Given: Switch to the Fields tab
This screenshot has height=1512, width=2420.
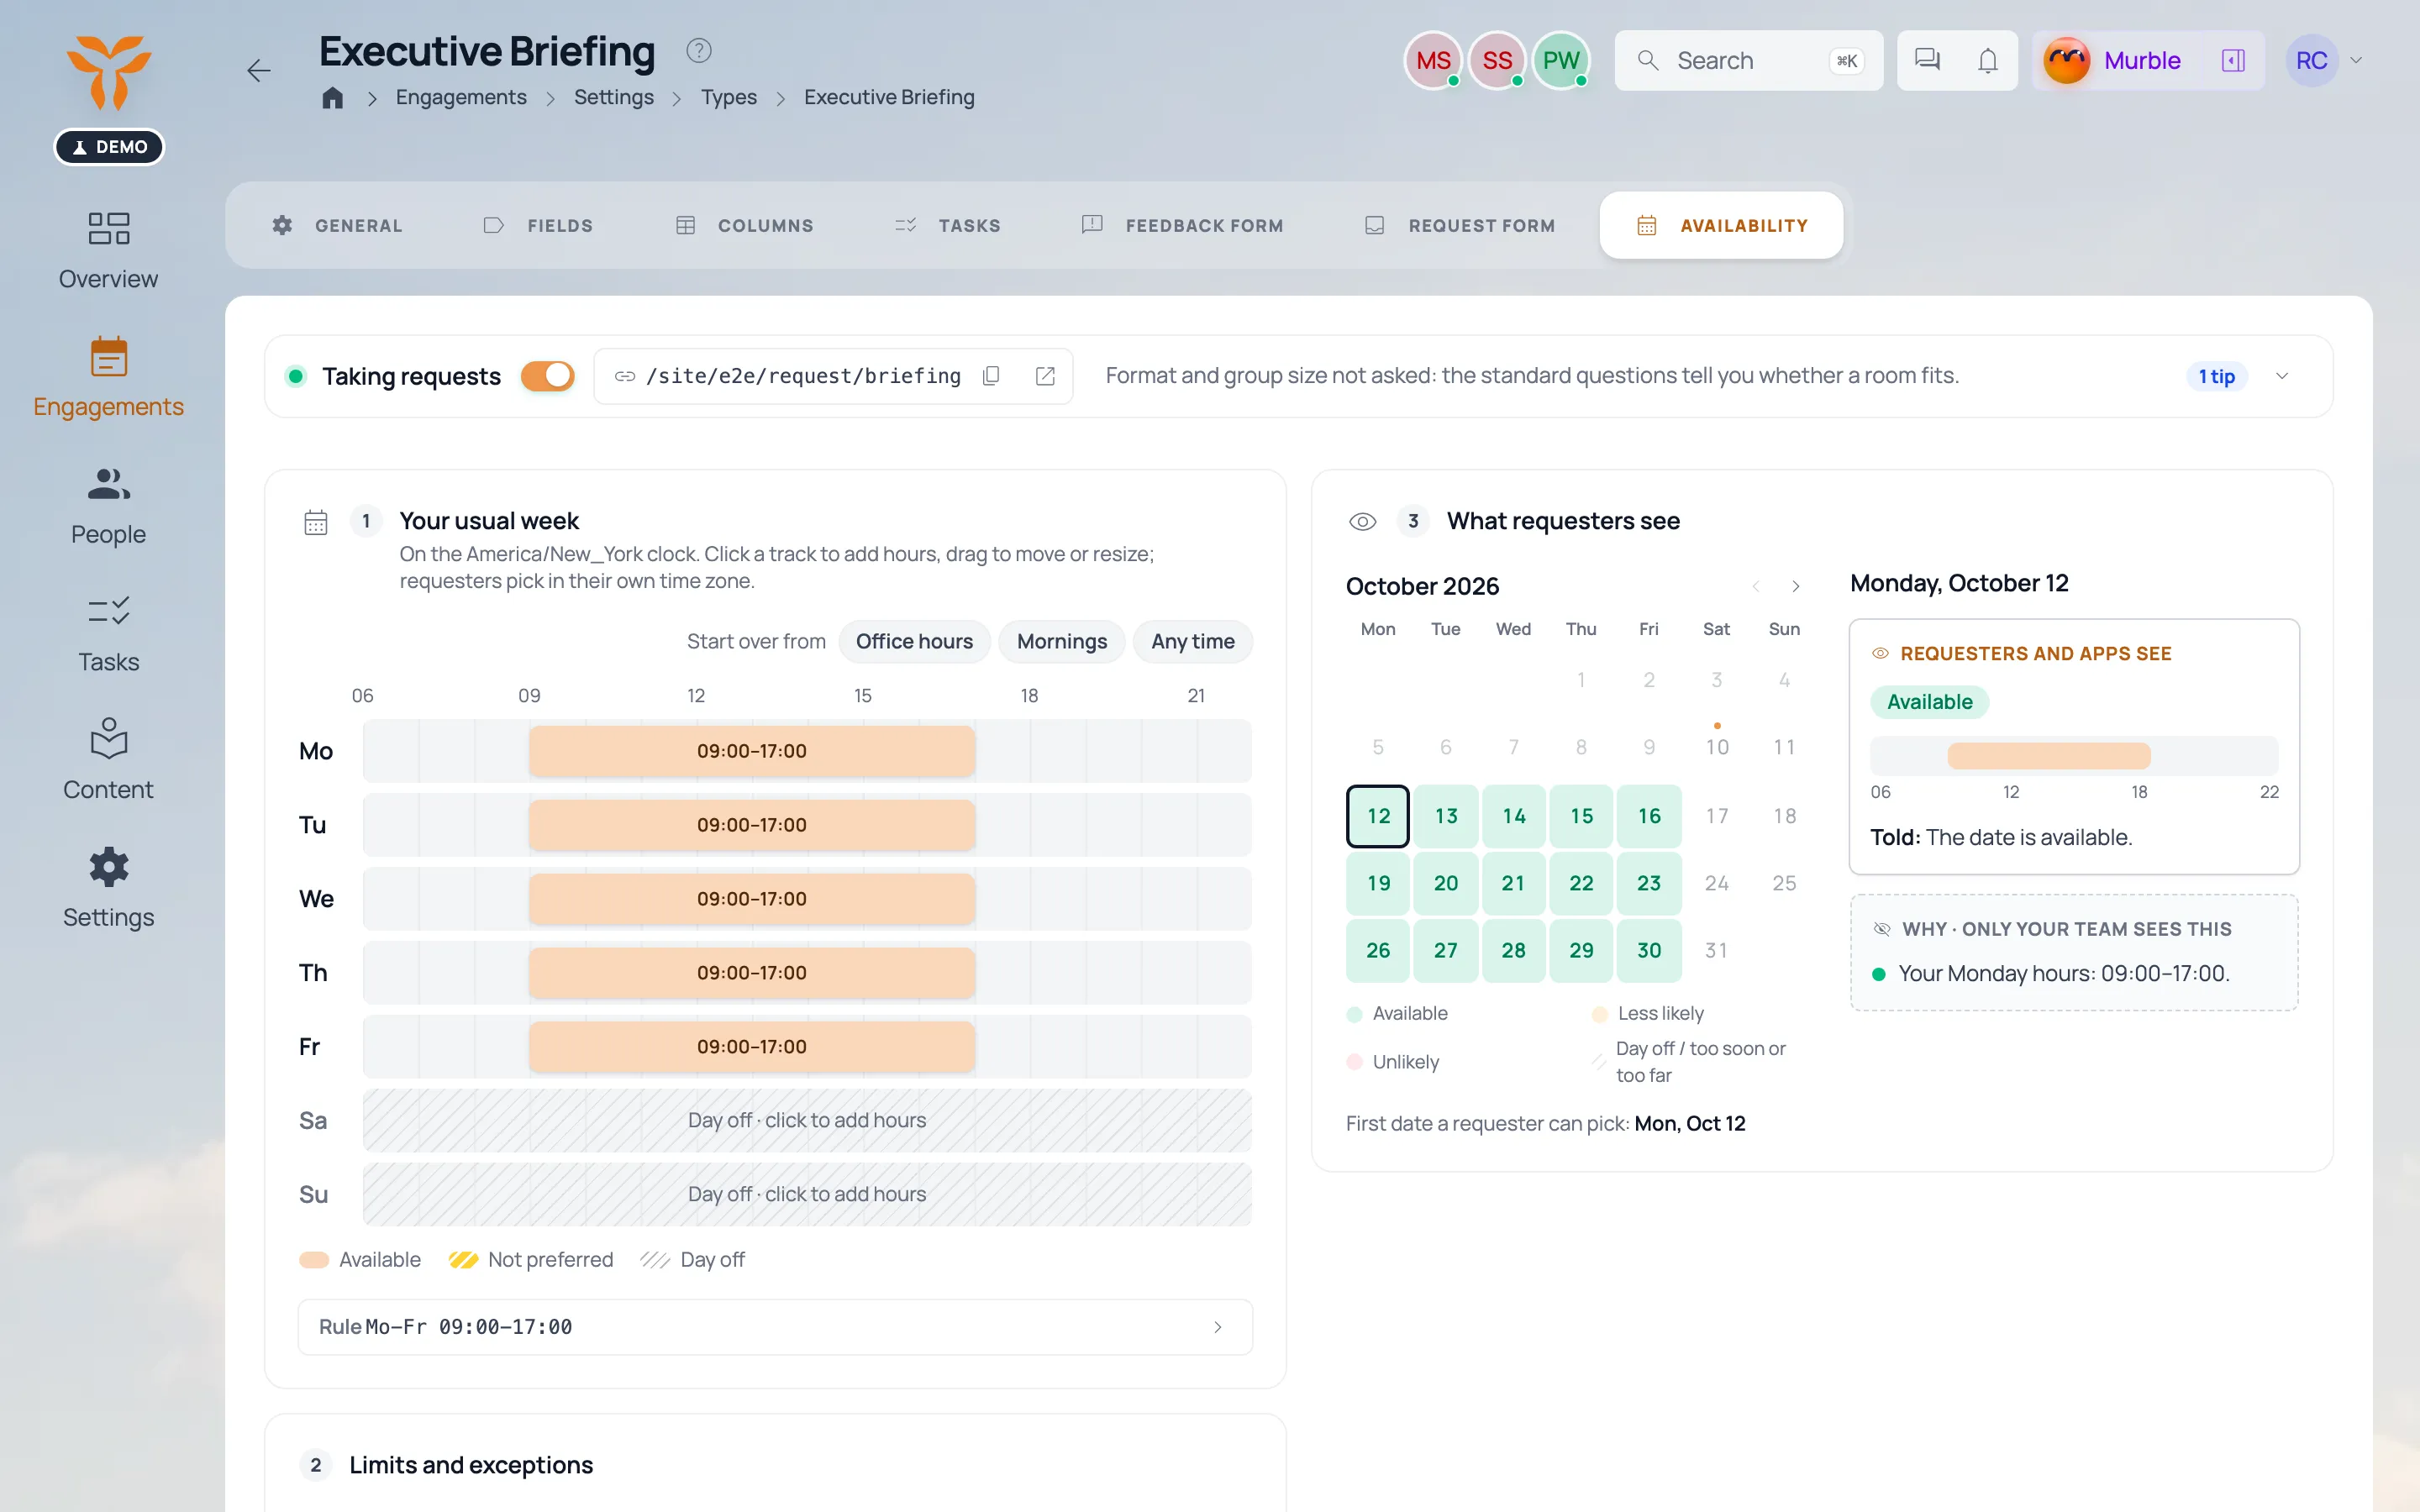Looking at the screenshot, I should point(538,225).
